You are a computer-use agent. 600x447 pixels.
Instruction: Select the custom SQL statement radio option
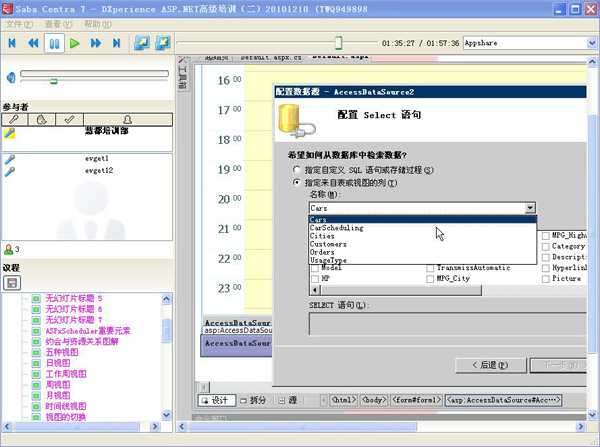pyautogui.click(x=296, y=171)
